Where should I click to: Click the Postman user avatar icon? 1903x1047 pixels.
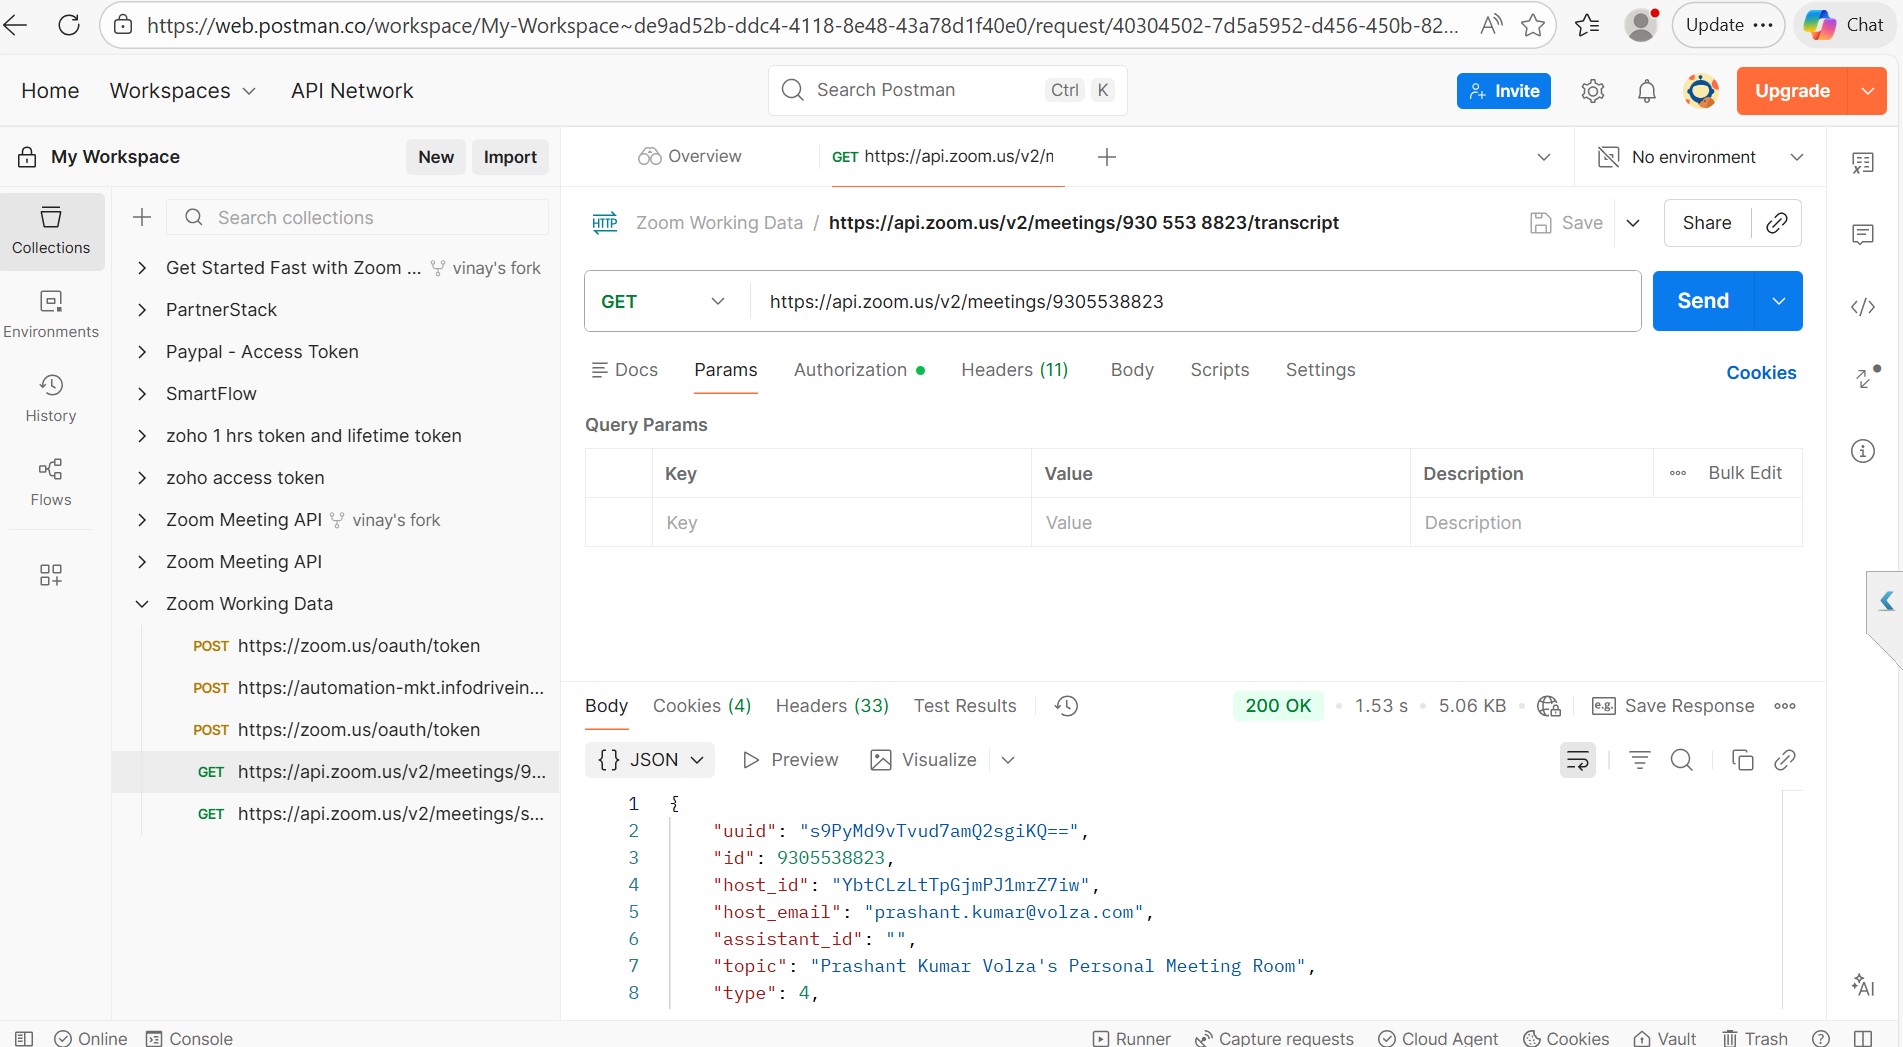coord(1701,91)
